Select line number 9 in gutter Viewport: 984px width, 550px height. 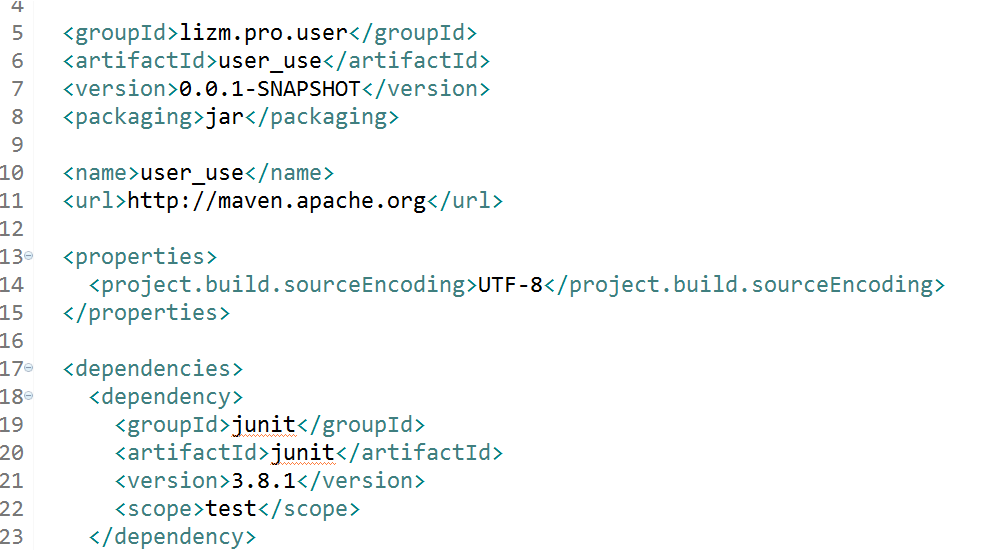click(x=17, y=145)
